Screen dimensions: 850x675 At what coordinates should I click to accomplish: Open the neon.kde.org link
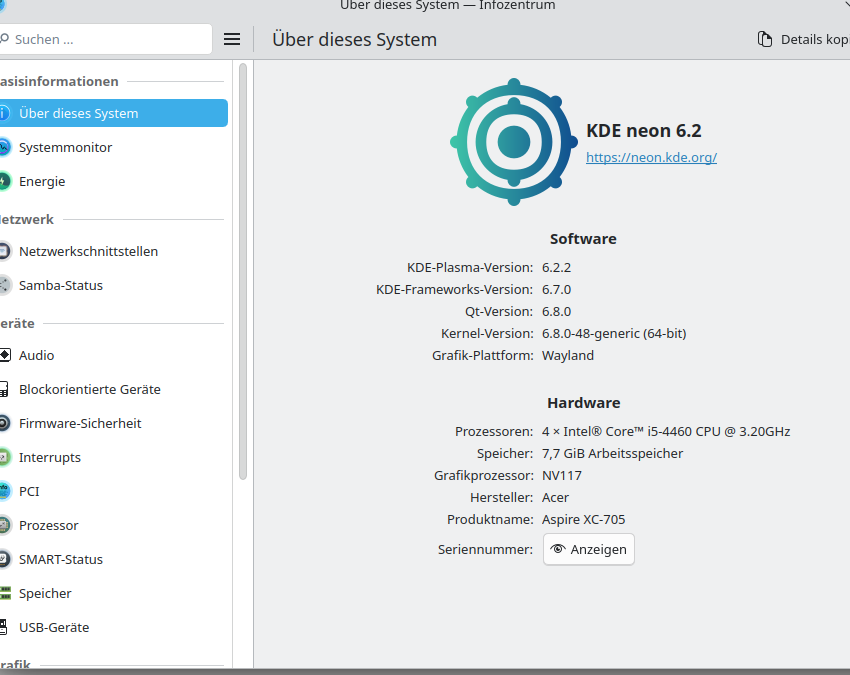(x=651, y=157)
